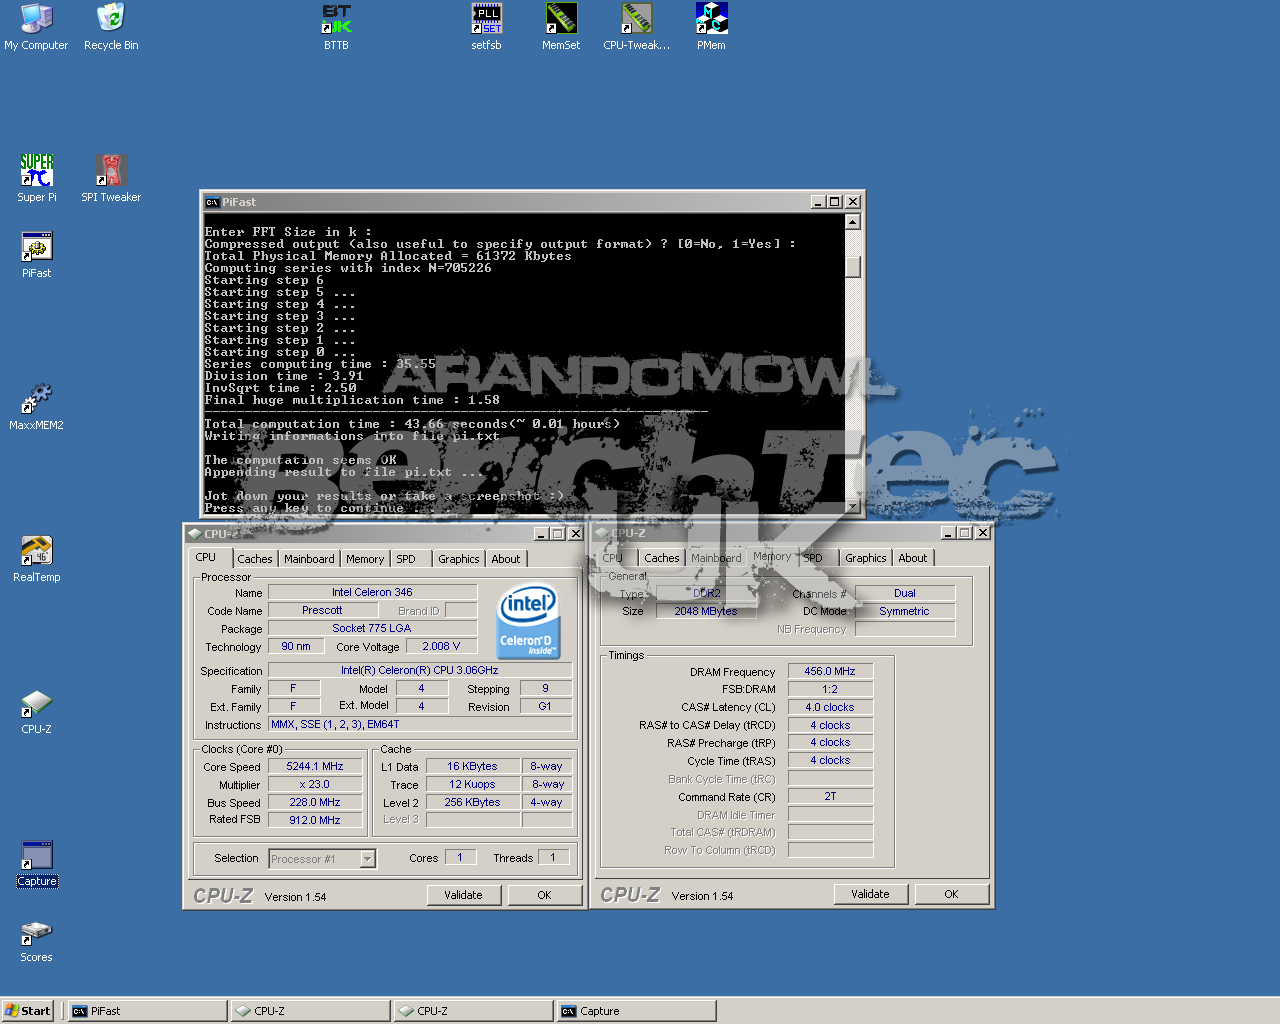Click the PiFast scrollbar down arrow
Screen dimensions: 1280x1024
(853, 507)
